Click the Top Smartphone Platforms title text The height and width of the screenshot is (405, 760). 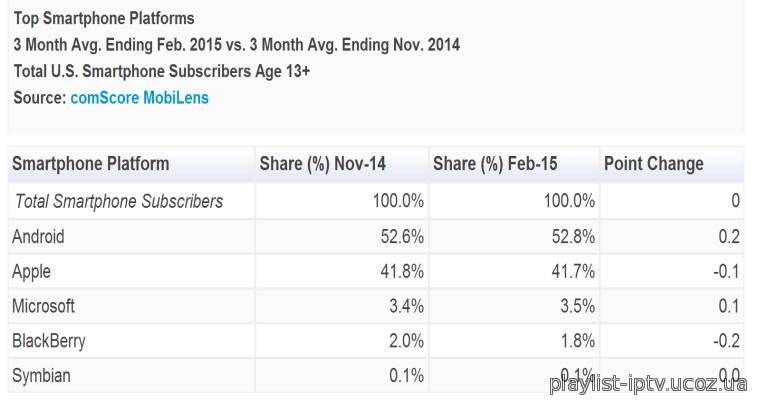click(x=104, y=18)
